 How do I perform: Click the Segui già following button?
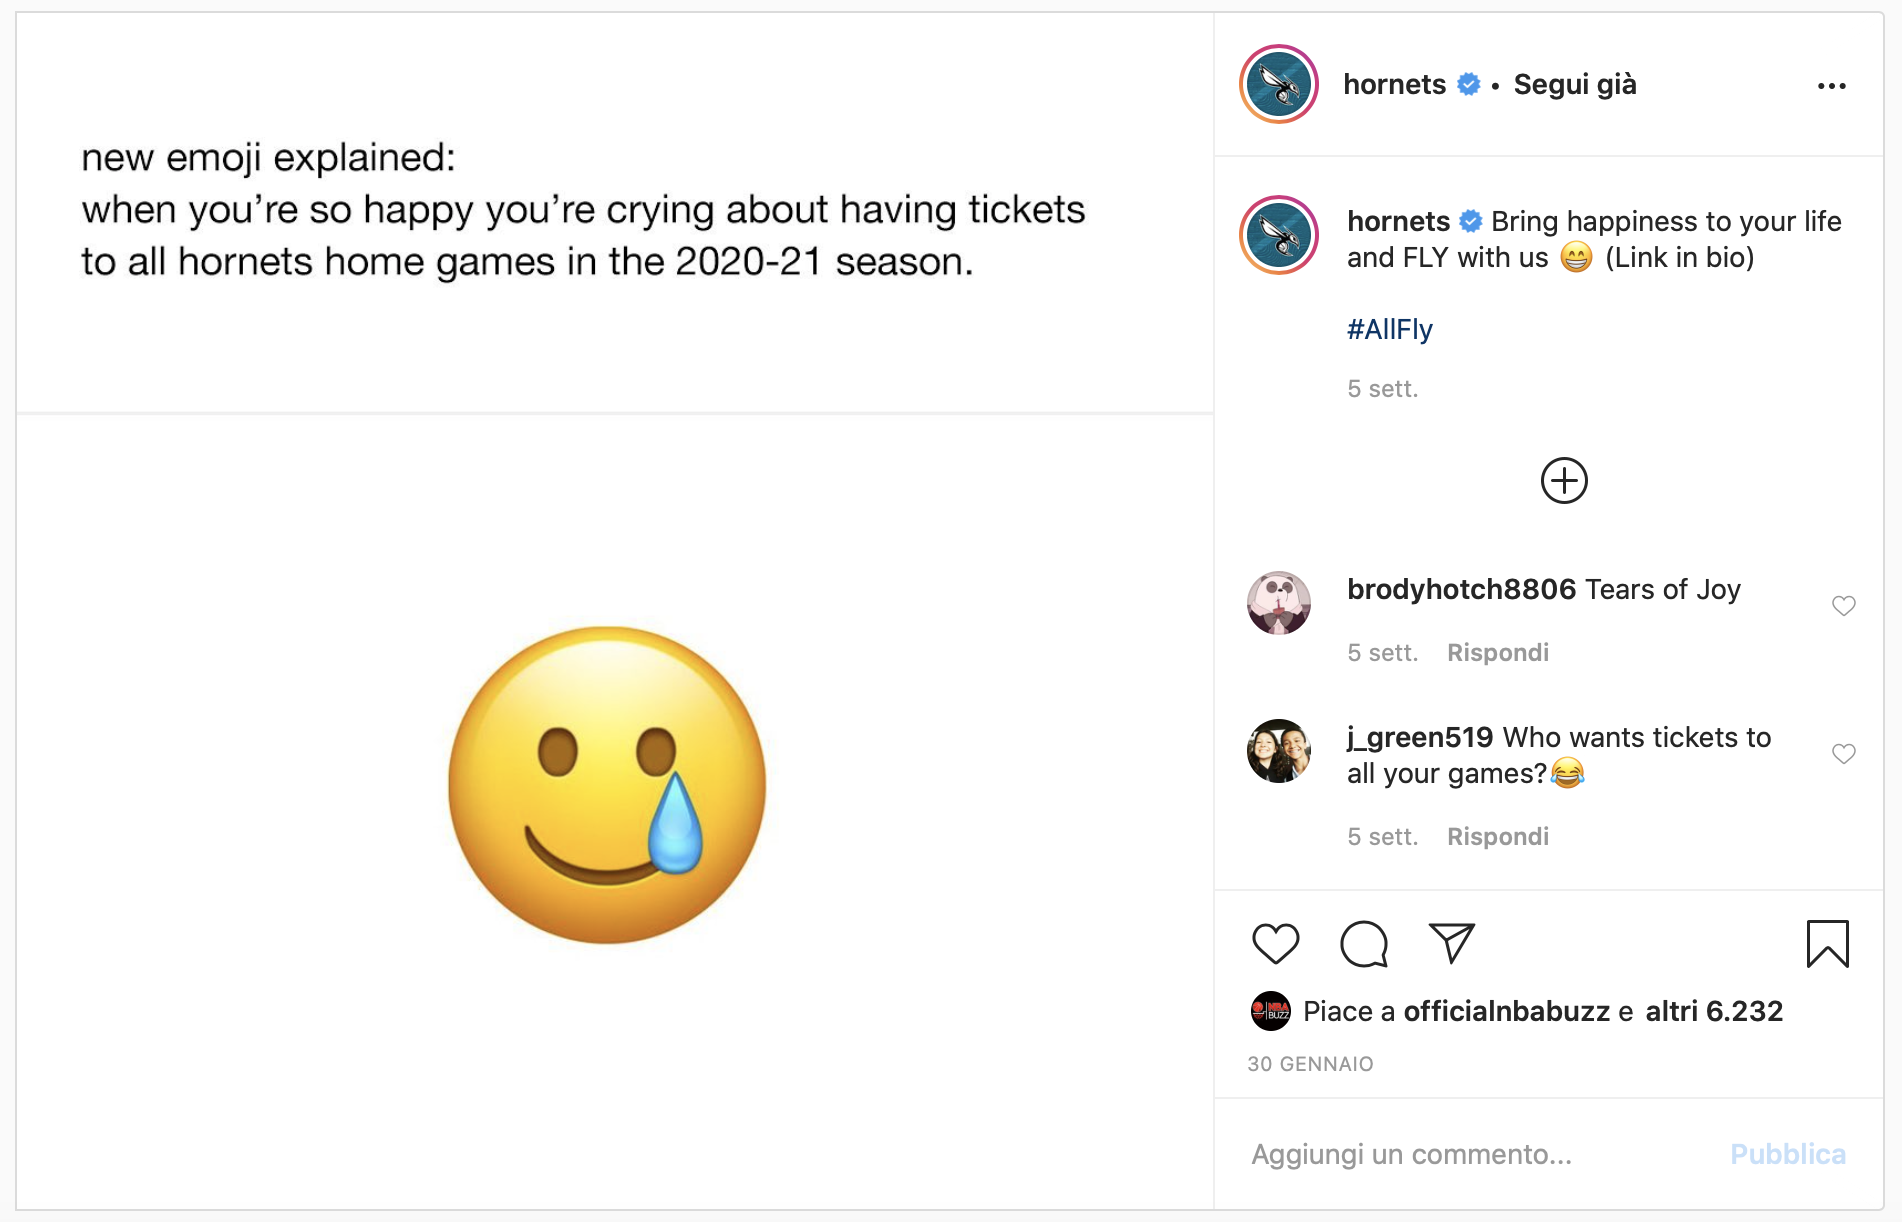(x=1574, y=85)
